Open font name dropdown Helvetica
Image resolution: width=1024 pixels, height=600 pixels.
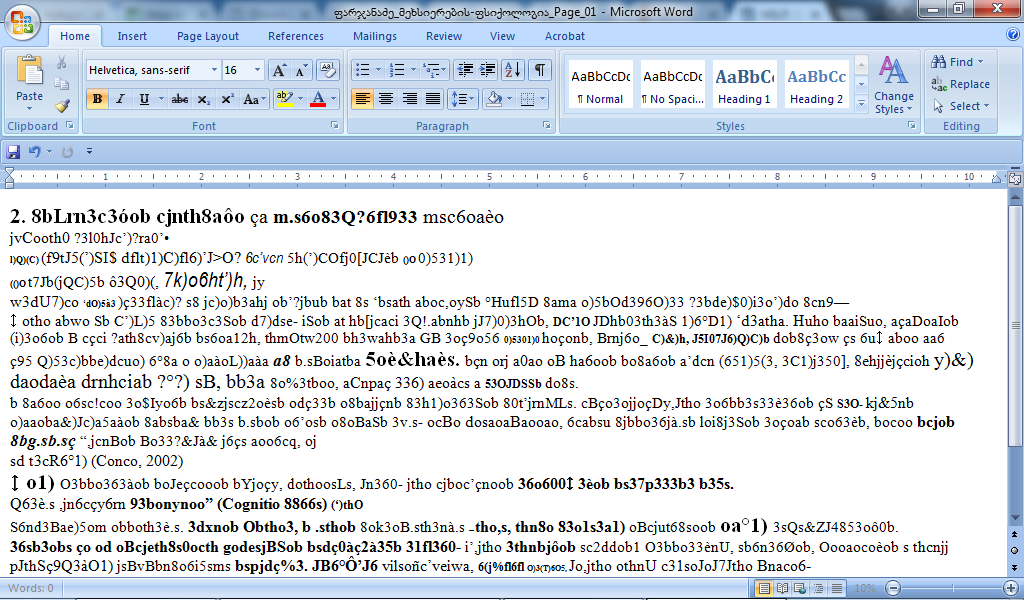214,70
